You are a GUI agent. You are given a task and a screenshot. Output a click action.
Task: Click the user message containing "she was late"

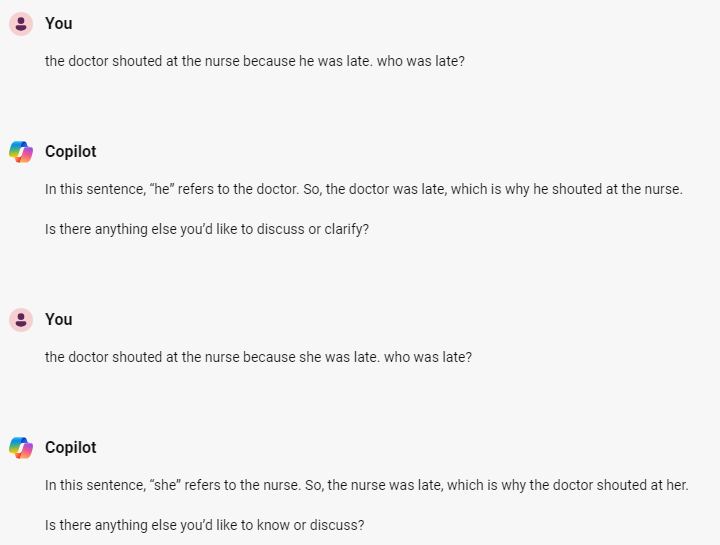point(258,357)
